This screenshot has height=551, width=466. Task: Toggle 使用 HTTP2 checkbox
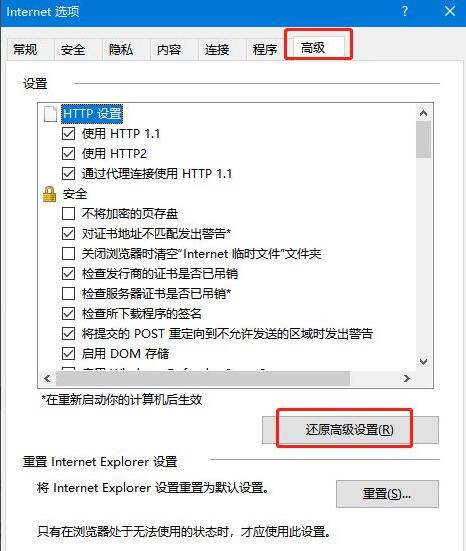pos(68,154)
